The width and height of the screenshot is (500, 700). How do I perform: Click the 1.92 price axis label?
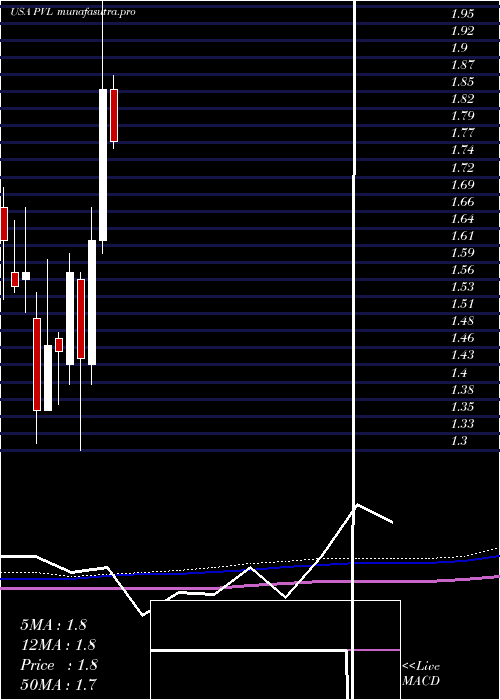point(462,31)
